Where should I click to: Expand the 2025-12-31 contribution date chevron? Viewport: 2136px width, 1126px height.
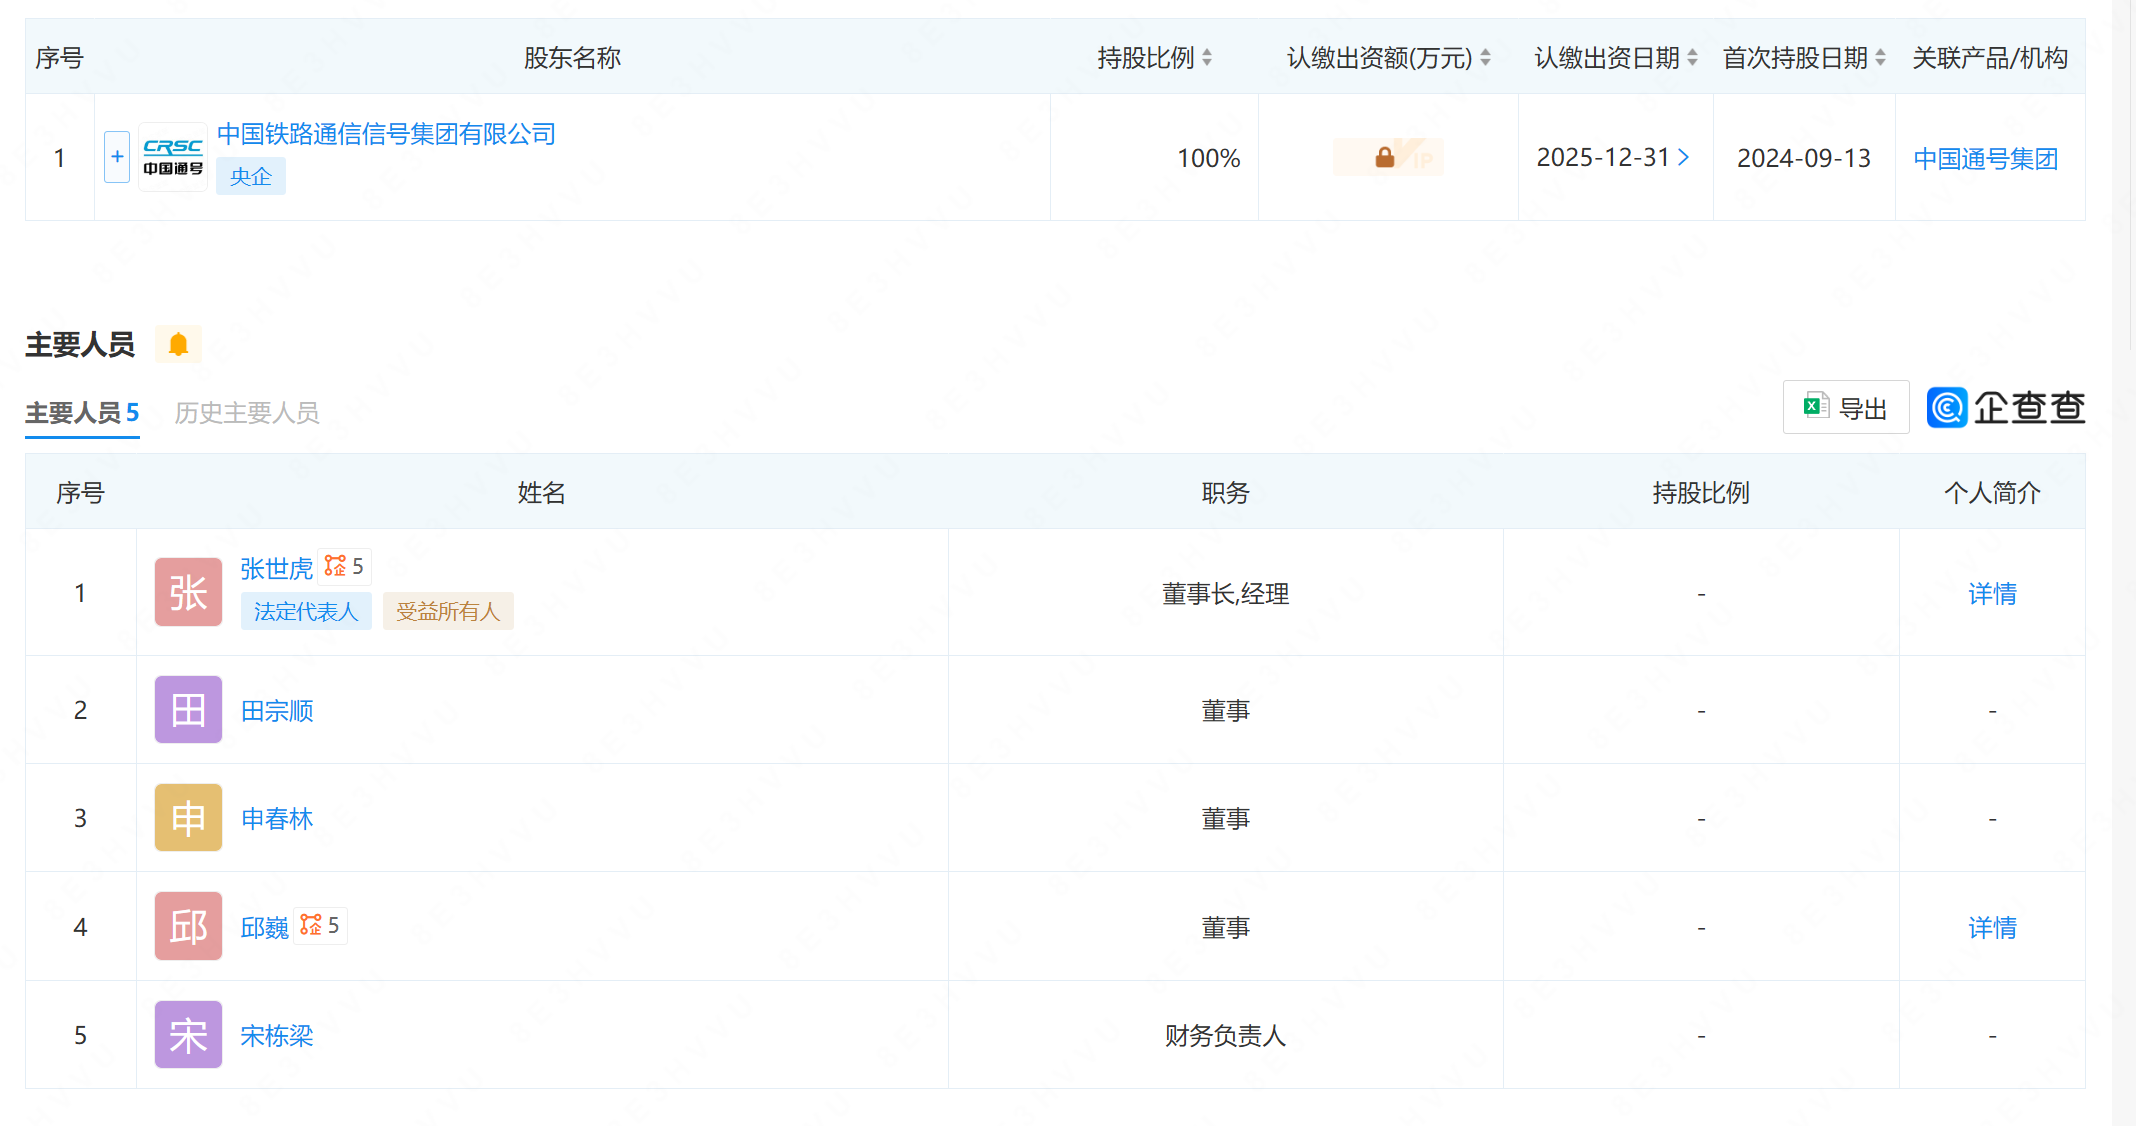pyautogui.click(x=1684, y=157)
